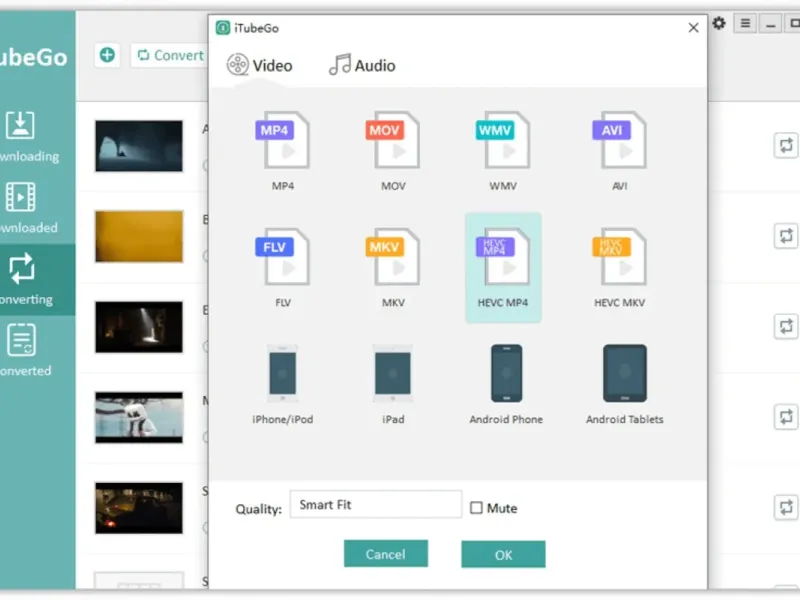This screenshot has height=600, width=800.
Task: Enable the Mute checkbox
Action: tap(476, 508)
